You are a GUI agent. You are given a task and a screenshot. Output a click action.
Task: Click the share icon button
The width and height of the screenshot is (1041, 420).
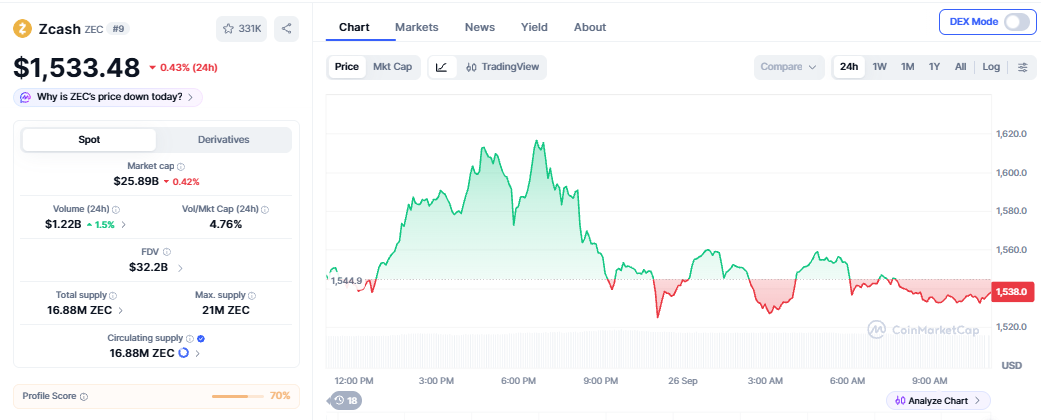tap(287, 29)
